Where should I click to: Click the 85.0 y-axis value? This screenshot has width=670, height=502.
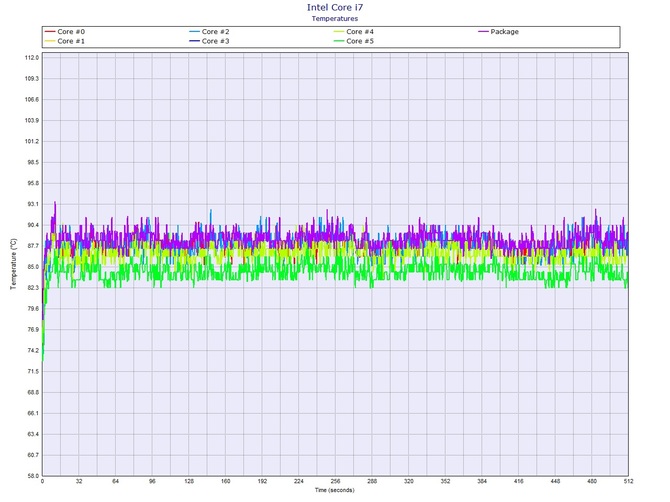(33, 267)
